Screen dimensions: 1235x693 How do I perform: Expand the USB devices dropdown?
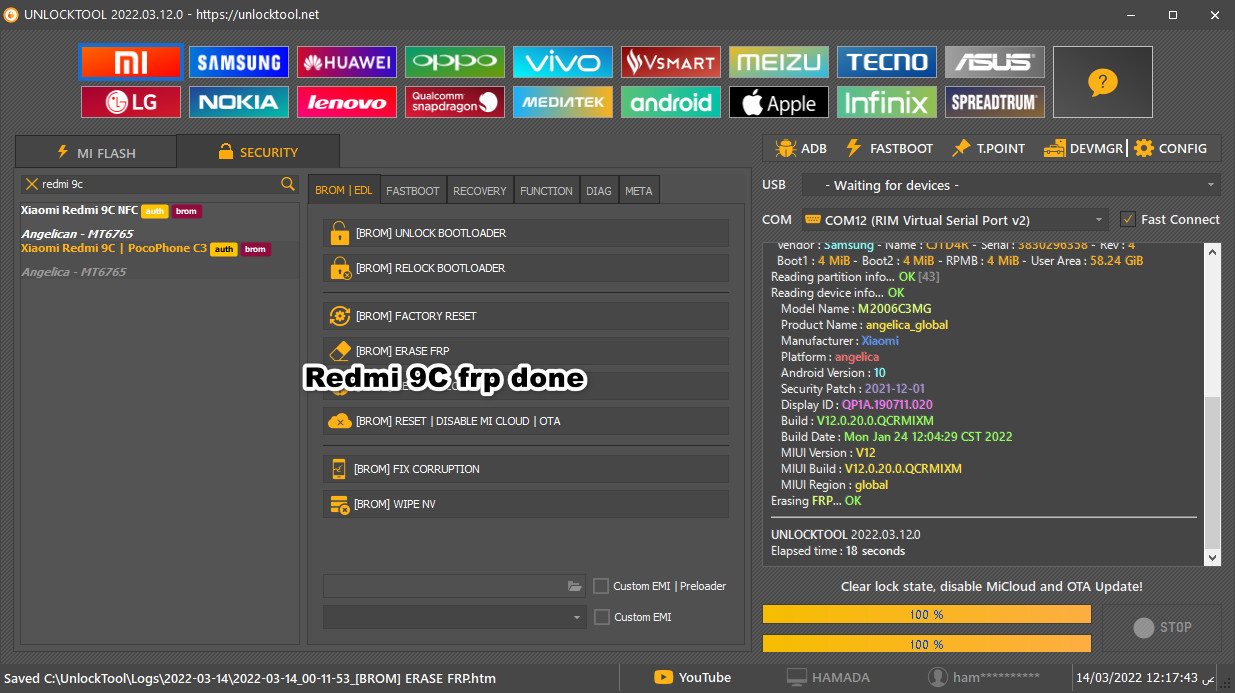pyautogui.click(x=1011, y=185)
